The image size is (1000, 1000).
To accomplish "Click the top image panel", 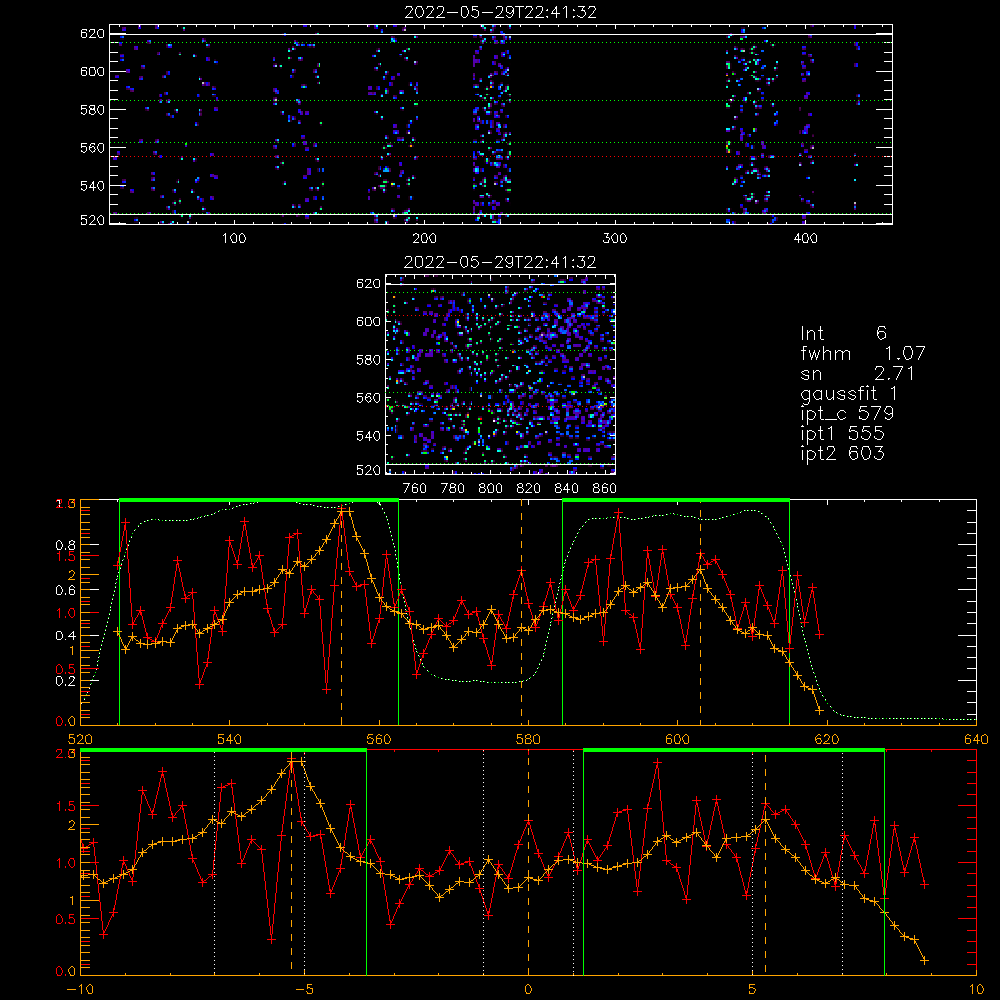I will [x=501, y=124].
